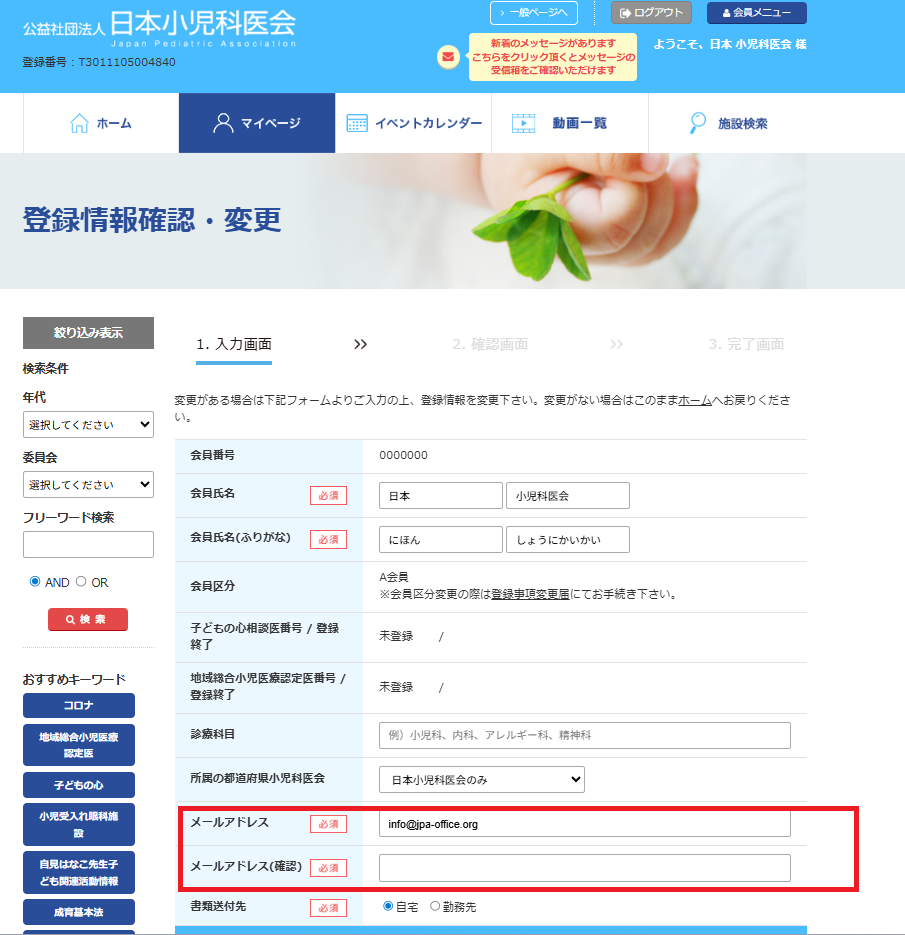Click the メールアドレス(確認) input field
Viewport: 905px width, 935px height.
pos(584,868)
